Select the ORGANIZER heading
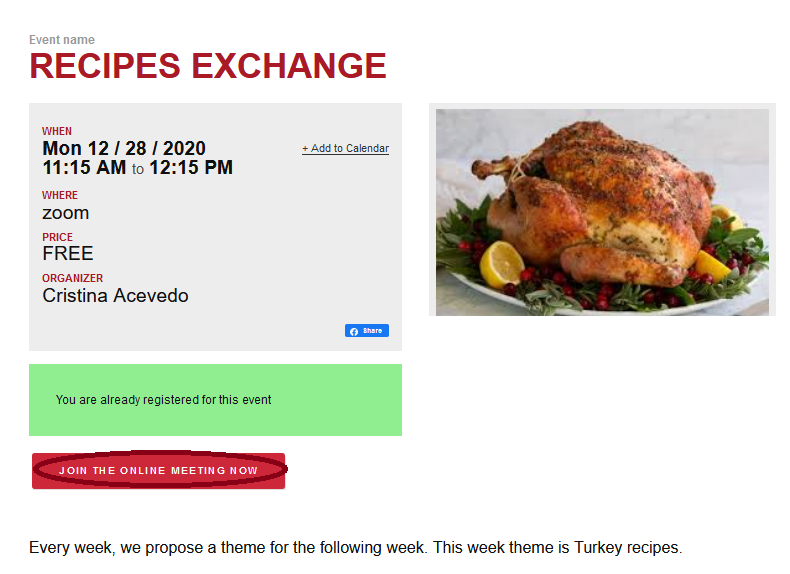The image size is (790, 574). click(73, 278)
